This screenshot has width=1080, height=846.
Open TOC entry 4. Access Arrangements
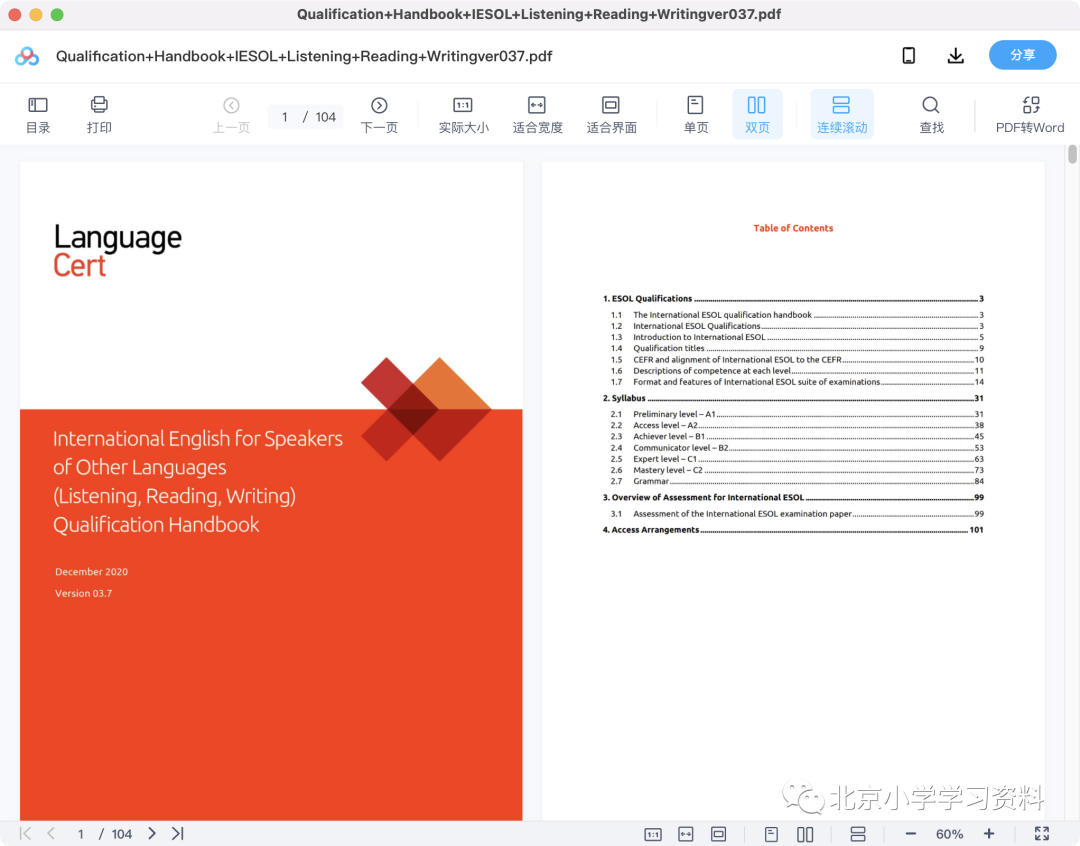tap(793, 530)
